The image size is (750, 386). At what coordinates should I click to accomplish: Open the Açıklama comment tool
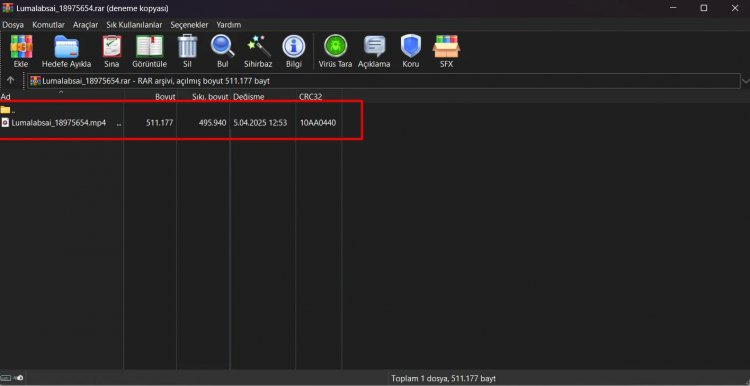pos(374,51)
